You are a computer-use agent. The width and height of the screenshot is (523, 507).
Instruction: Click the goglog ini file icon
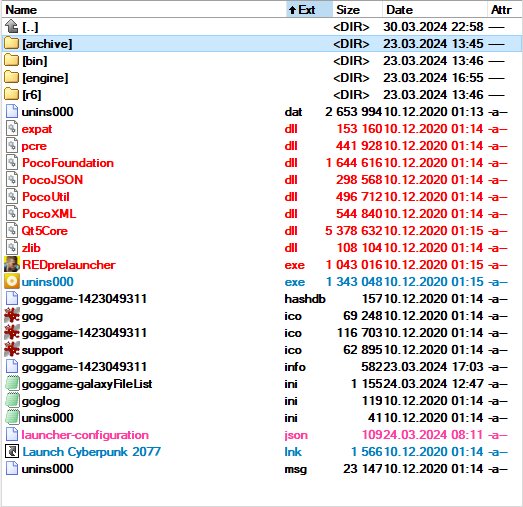[12, 401]
